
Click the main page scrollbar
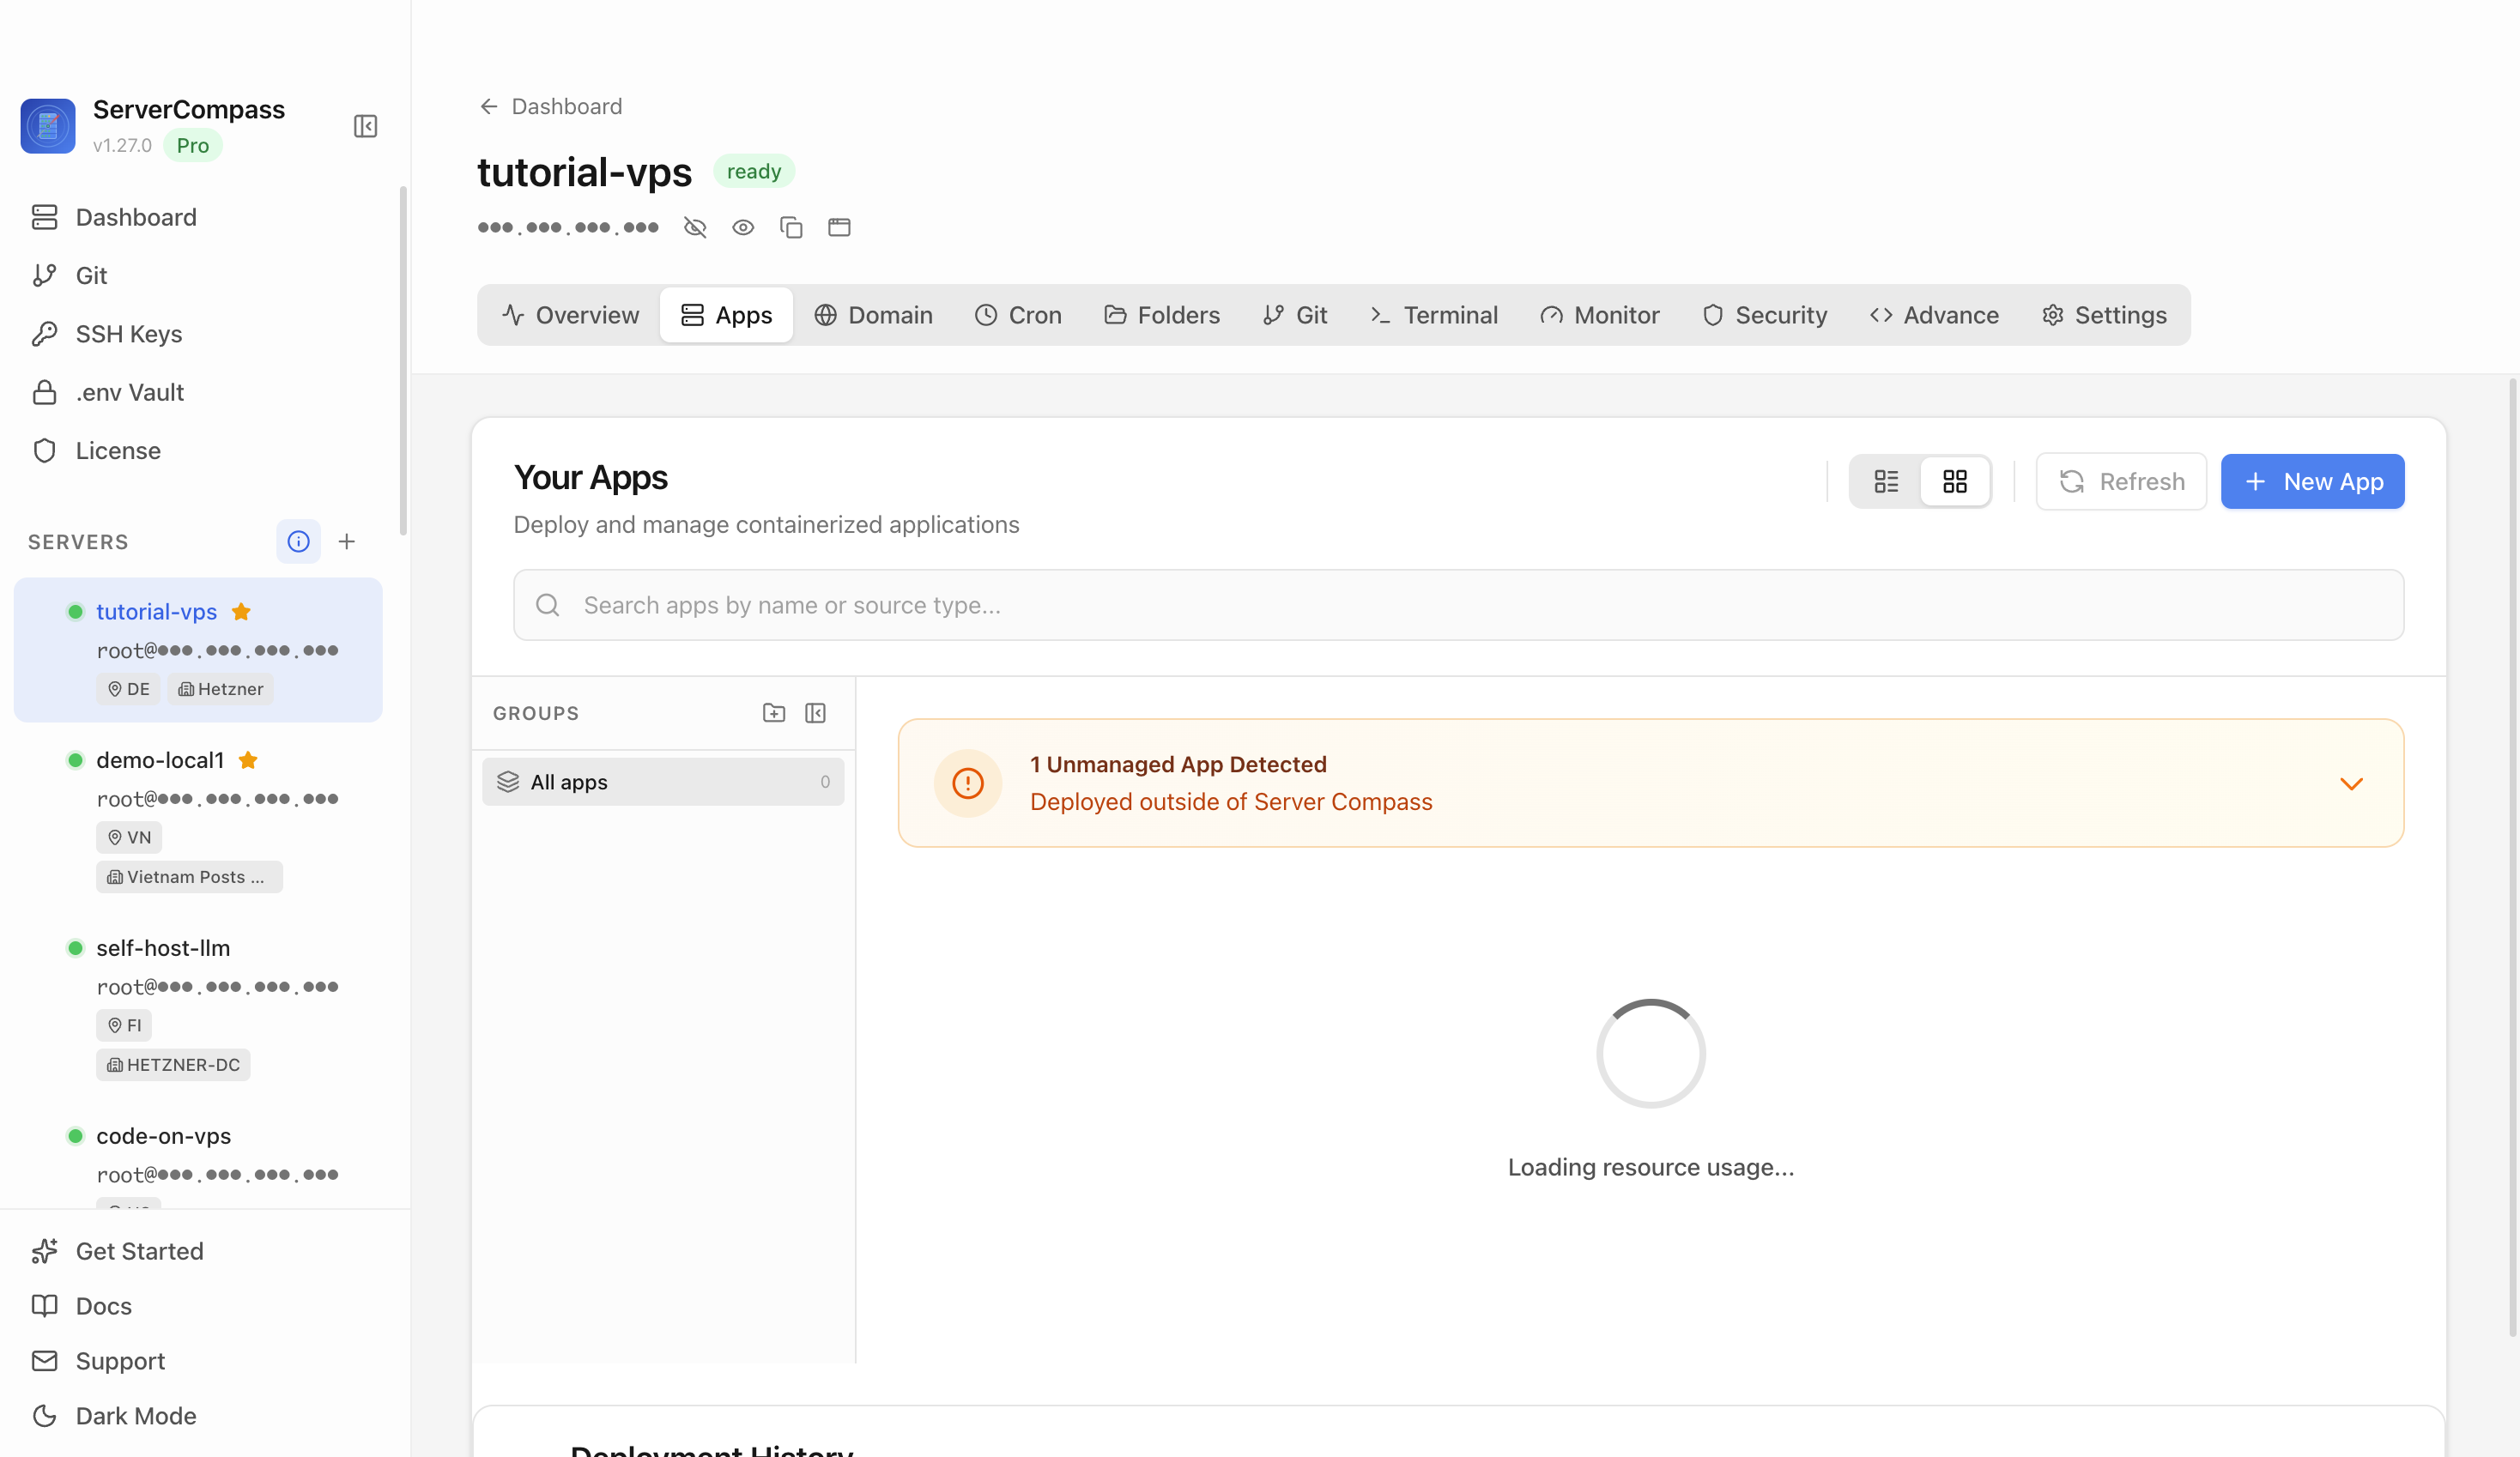(x=2512, y=857)
